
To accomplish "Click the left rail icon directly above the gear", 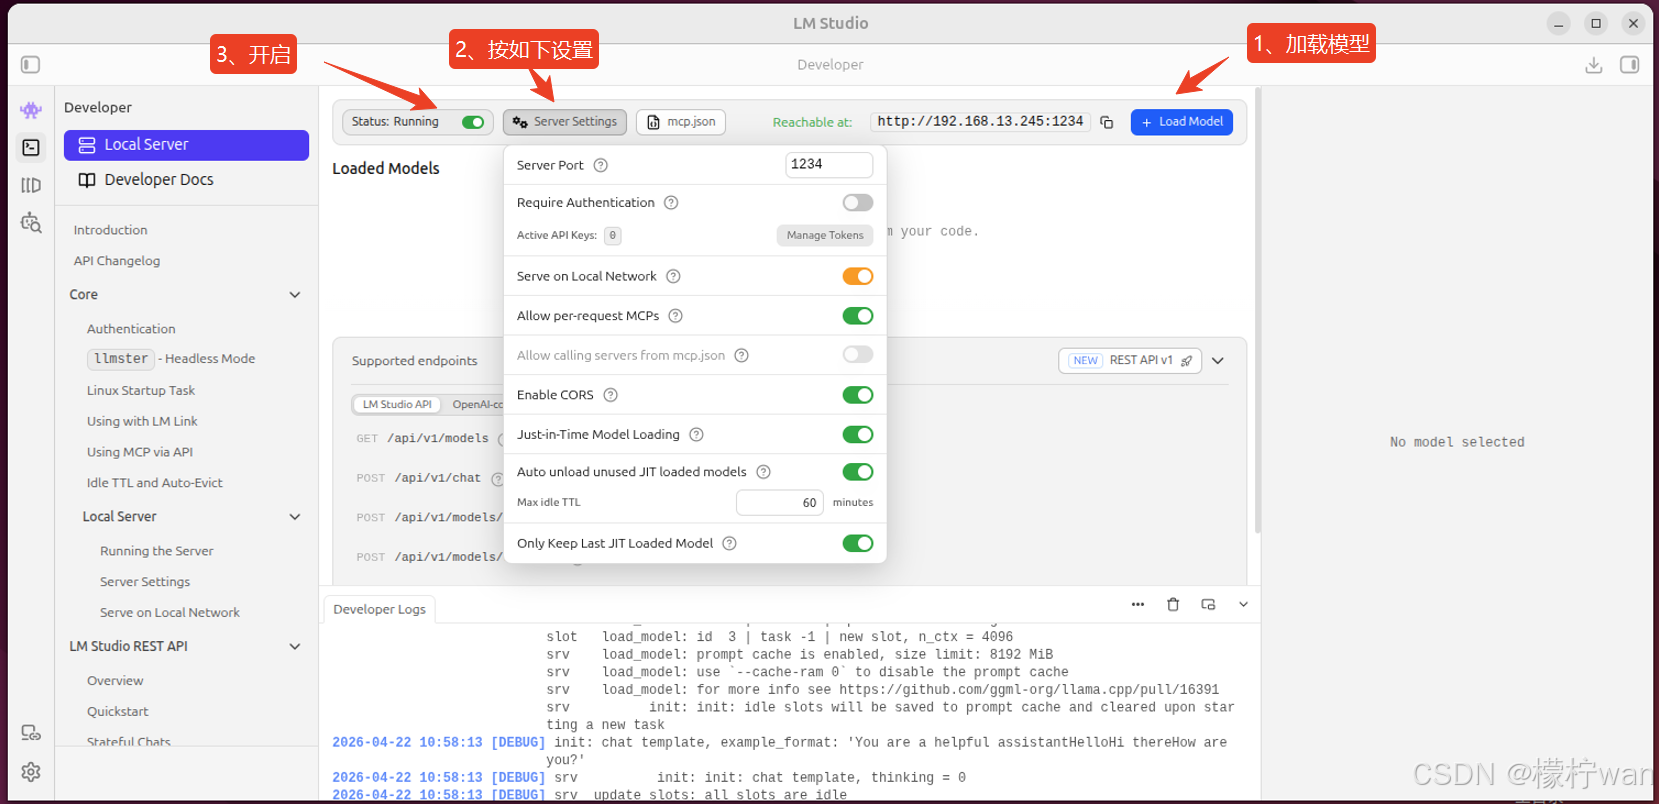I will coord(31,733).
